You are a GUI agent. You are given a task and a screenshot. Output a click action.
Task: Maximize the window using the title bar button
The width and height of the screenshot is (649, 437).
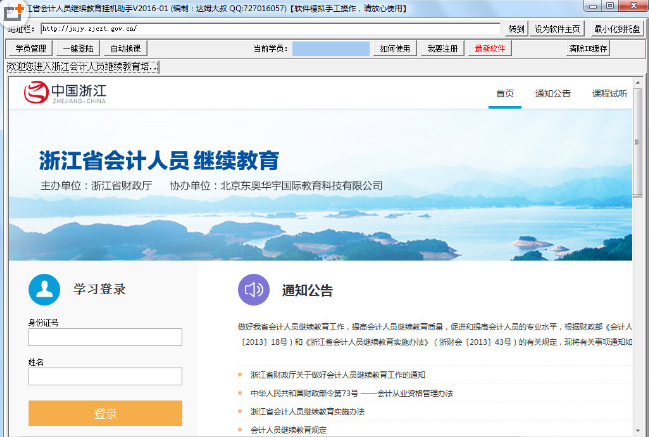610,5
